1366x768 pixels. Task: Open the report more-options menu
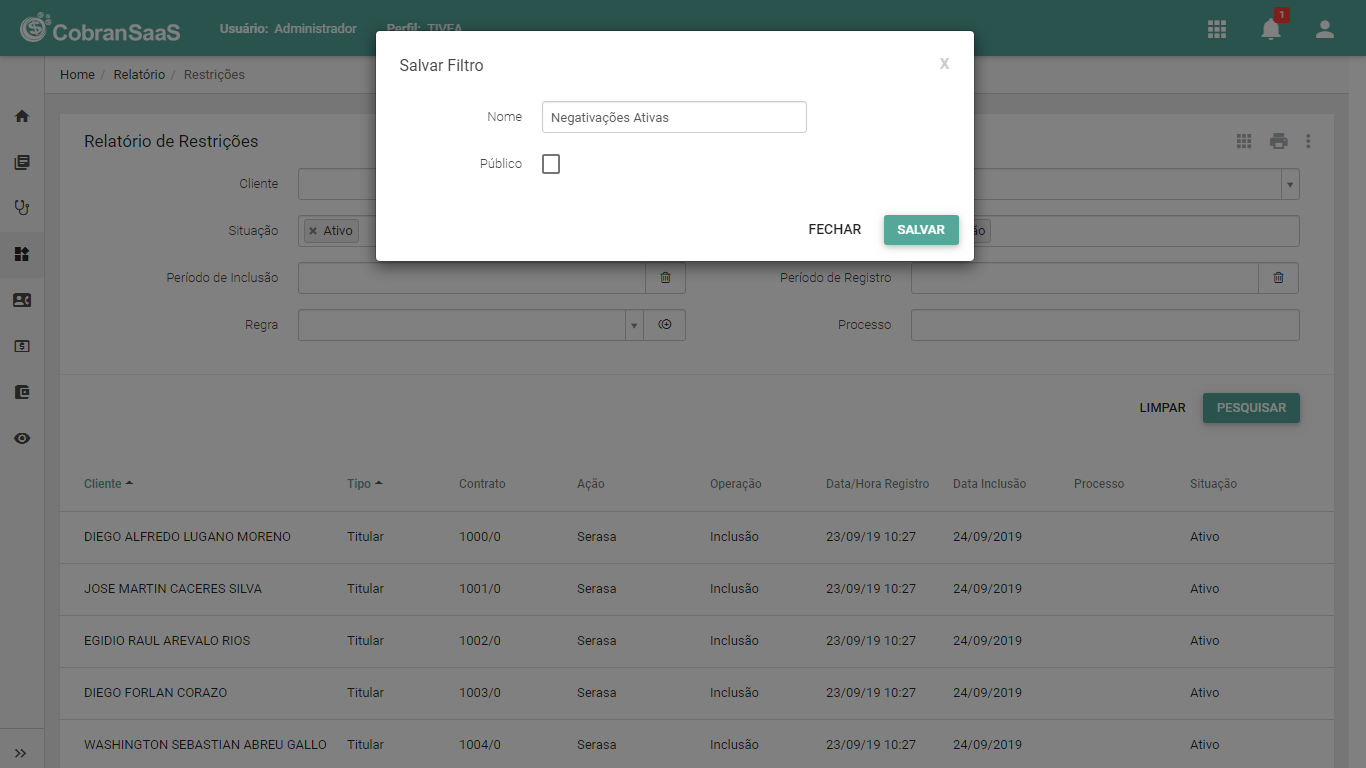pos(1308,141)
